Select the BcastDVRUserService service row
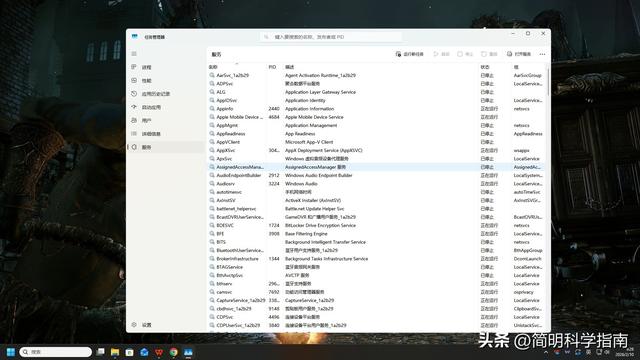This screenshot has height=360, width=640. point(376,217)
